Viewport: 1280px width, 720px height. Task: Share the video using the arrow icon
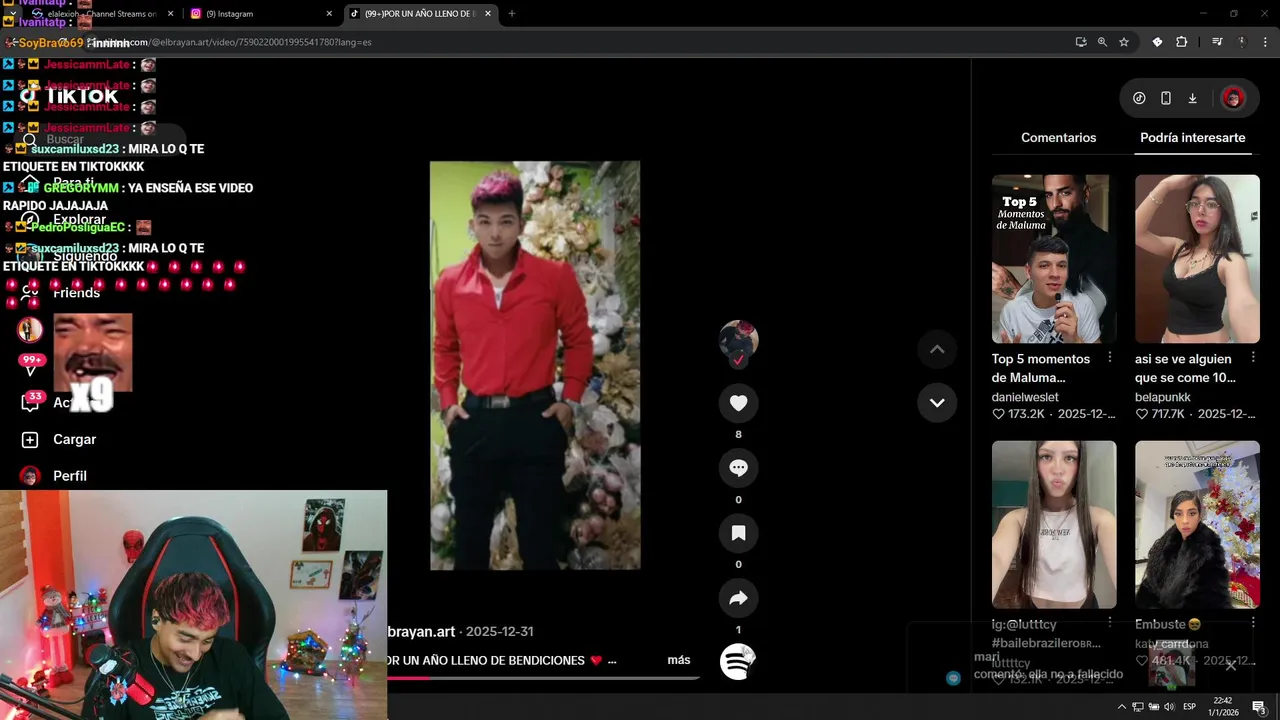coord(738,598)
